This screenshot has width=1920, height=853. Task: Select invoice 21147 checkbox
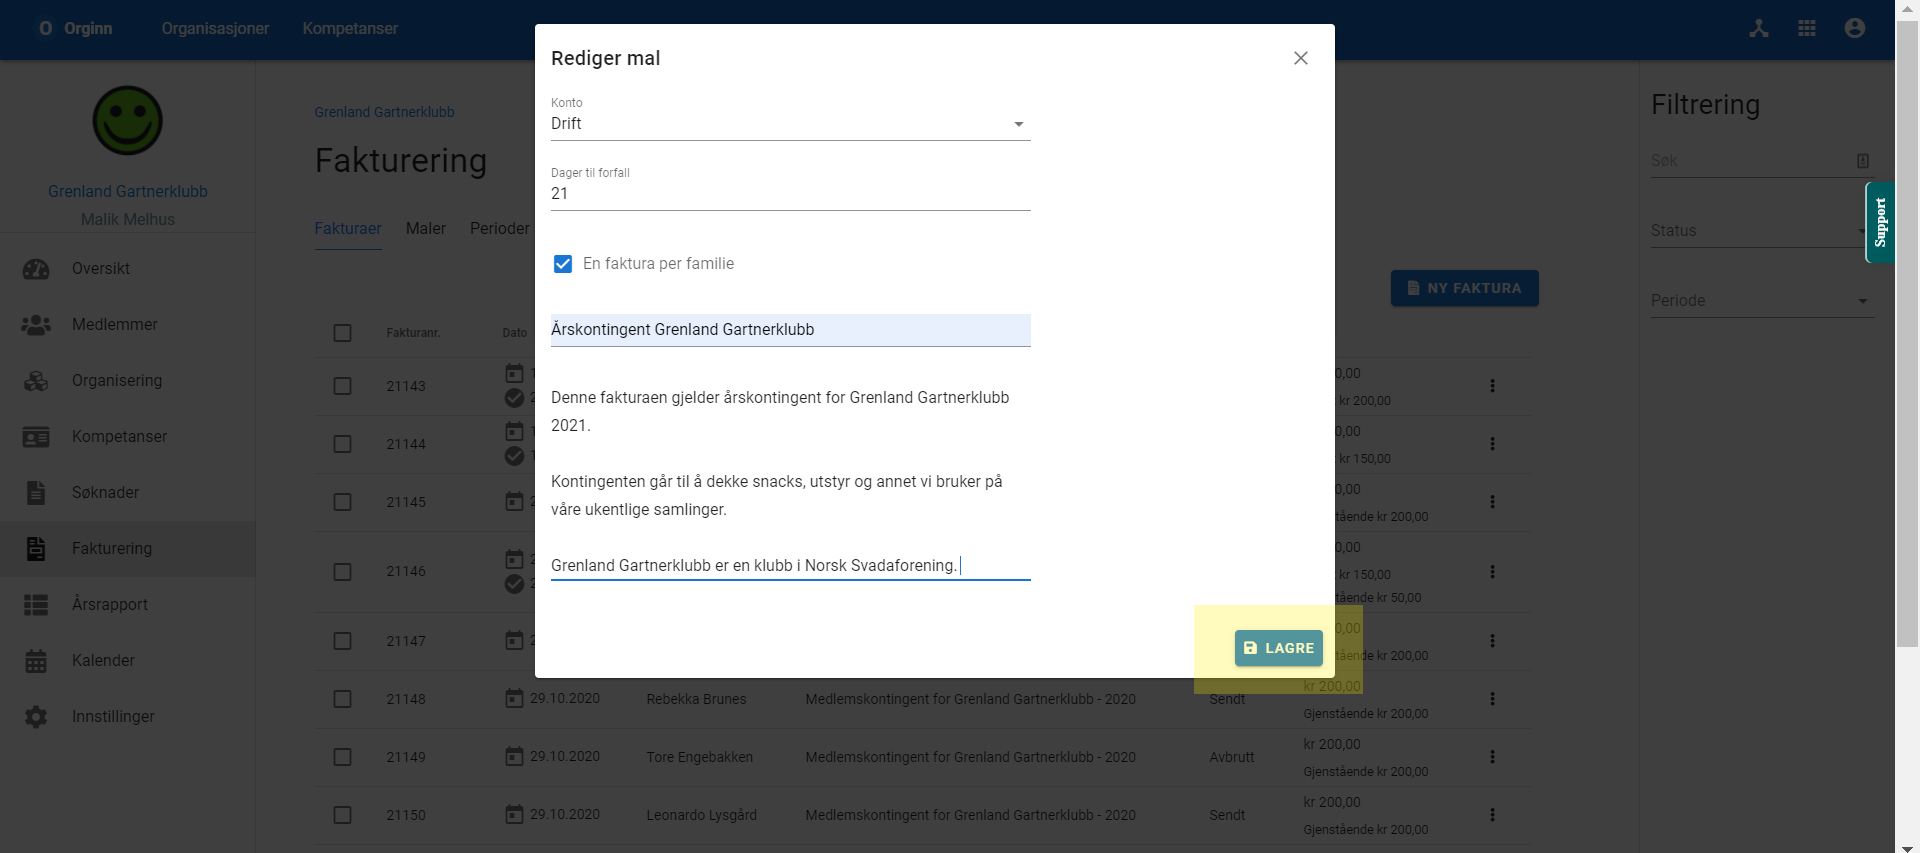click(342, 641)
